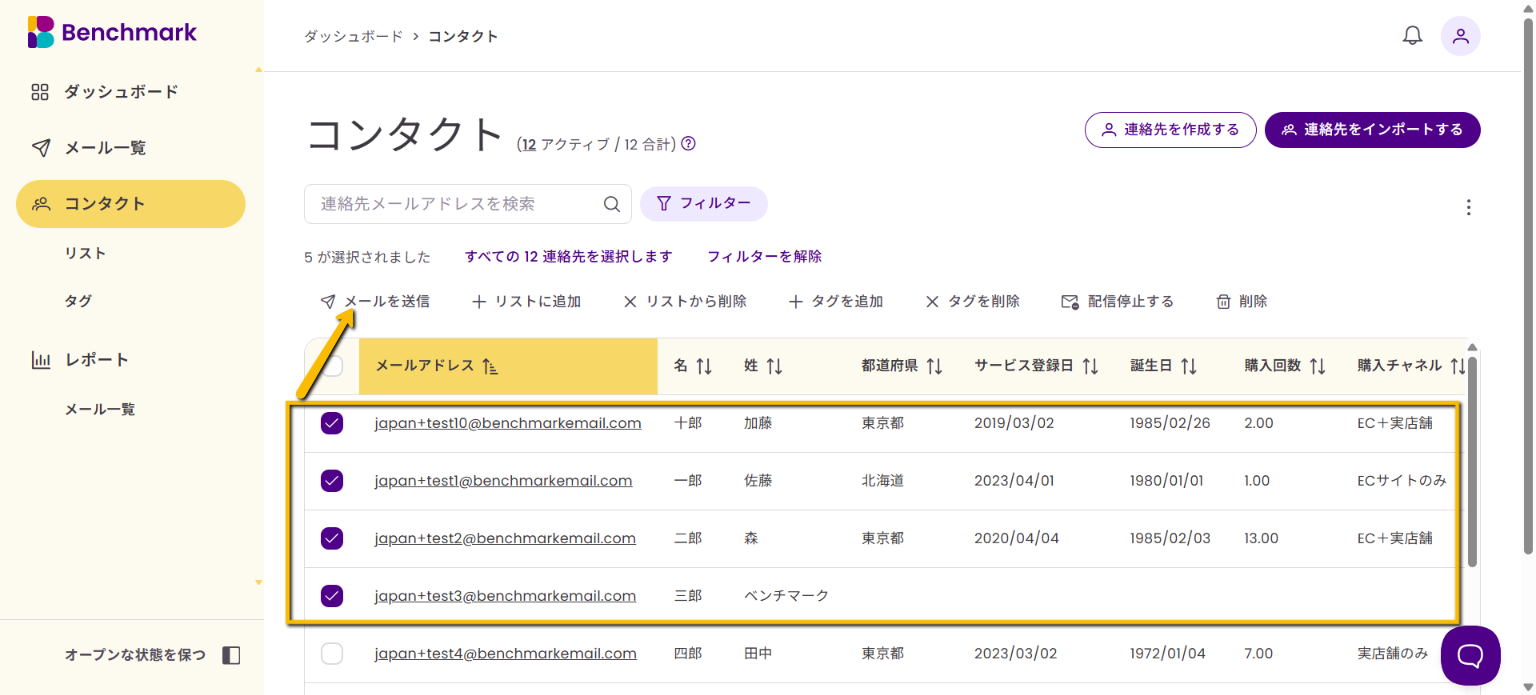Open ダッシュボード in the sidebar
Image resolution: width=1536 pixels, height=695 pixels.
pos(121,92)
